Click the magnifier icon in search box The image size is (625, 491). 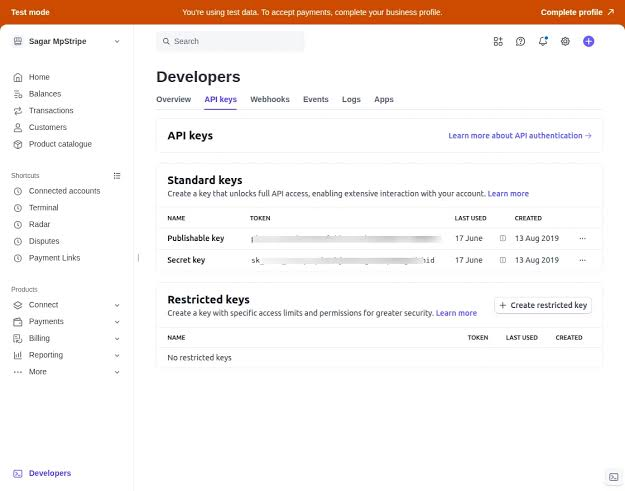166,41
